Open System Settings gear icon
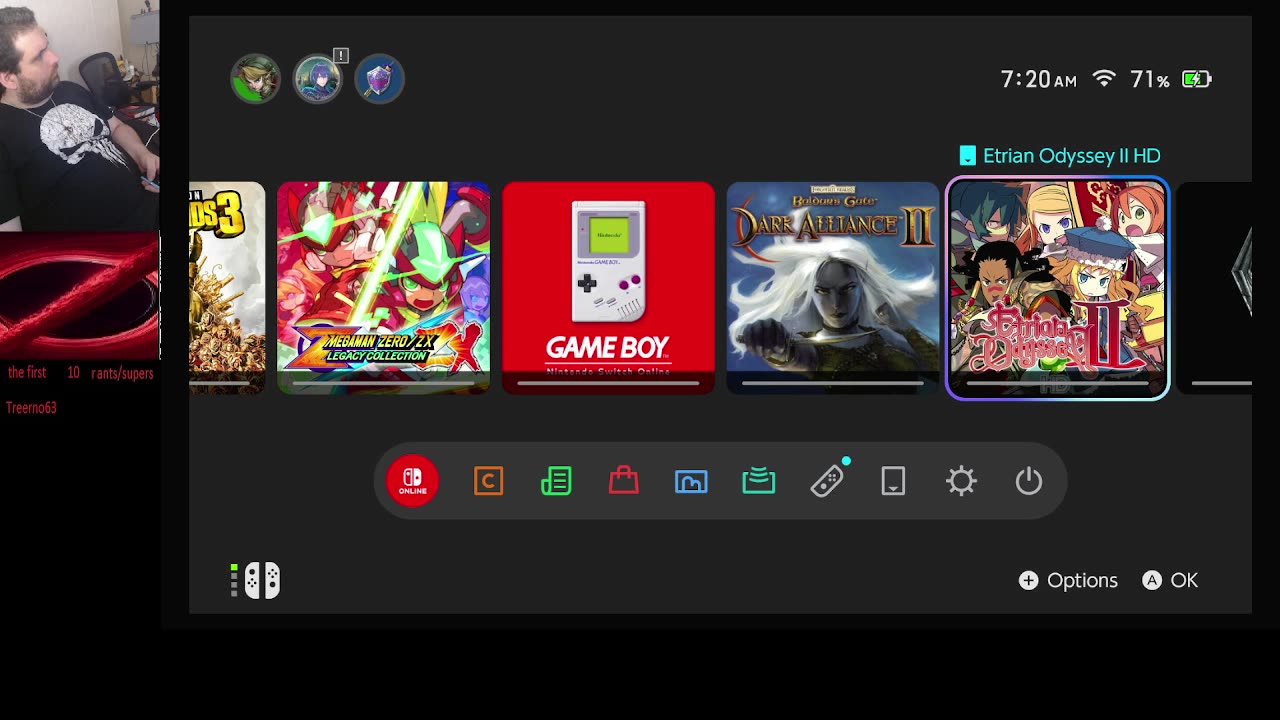 coord(961,481)
